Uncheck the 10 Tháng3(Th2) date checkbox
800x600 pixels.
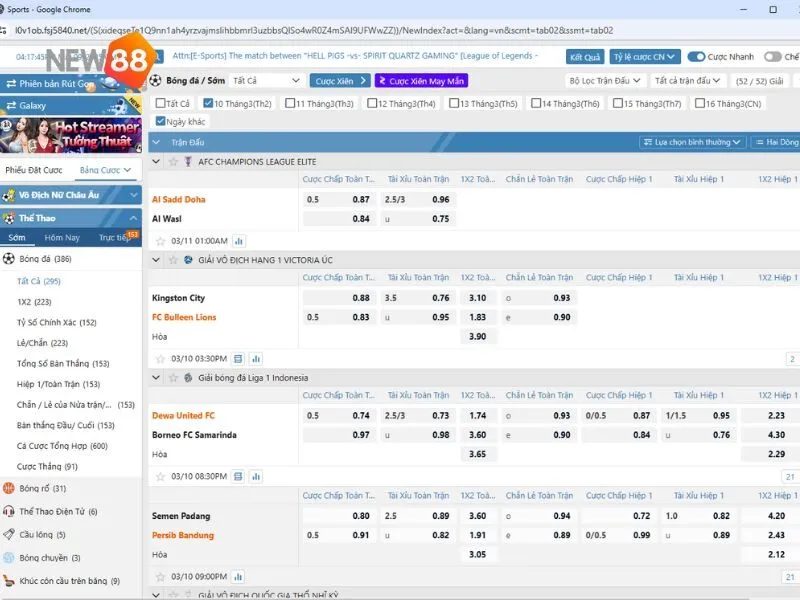click(208, 103)
